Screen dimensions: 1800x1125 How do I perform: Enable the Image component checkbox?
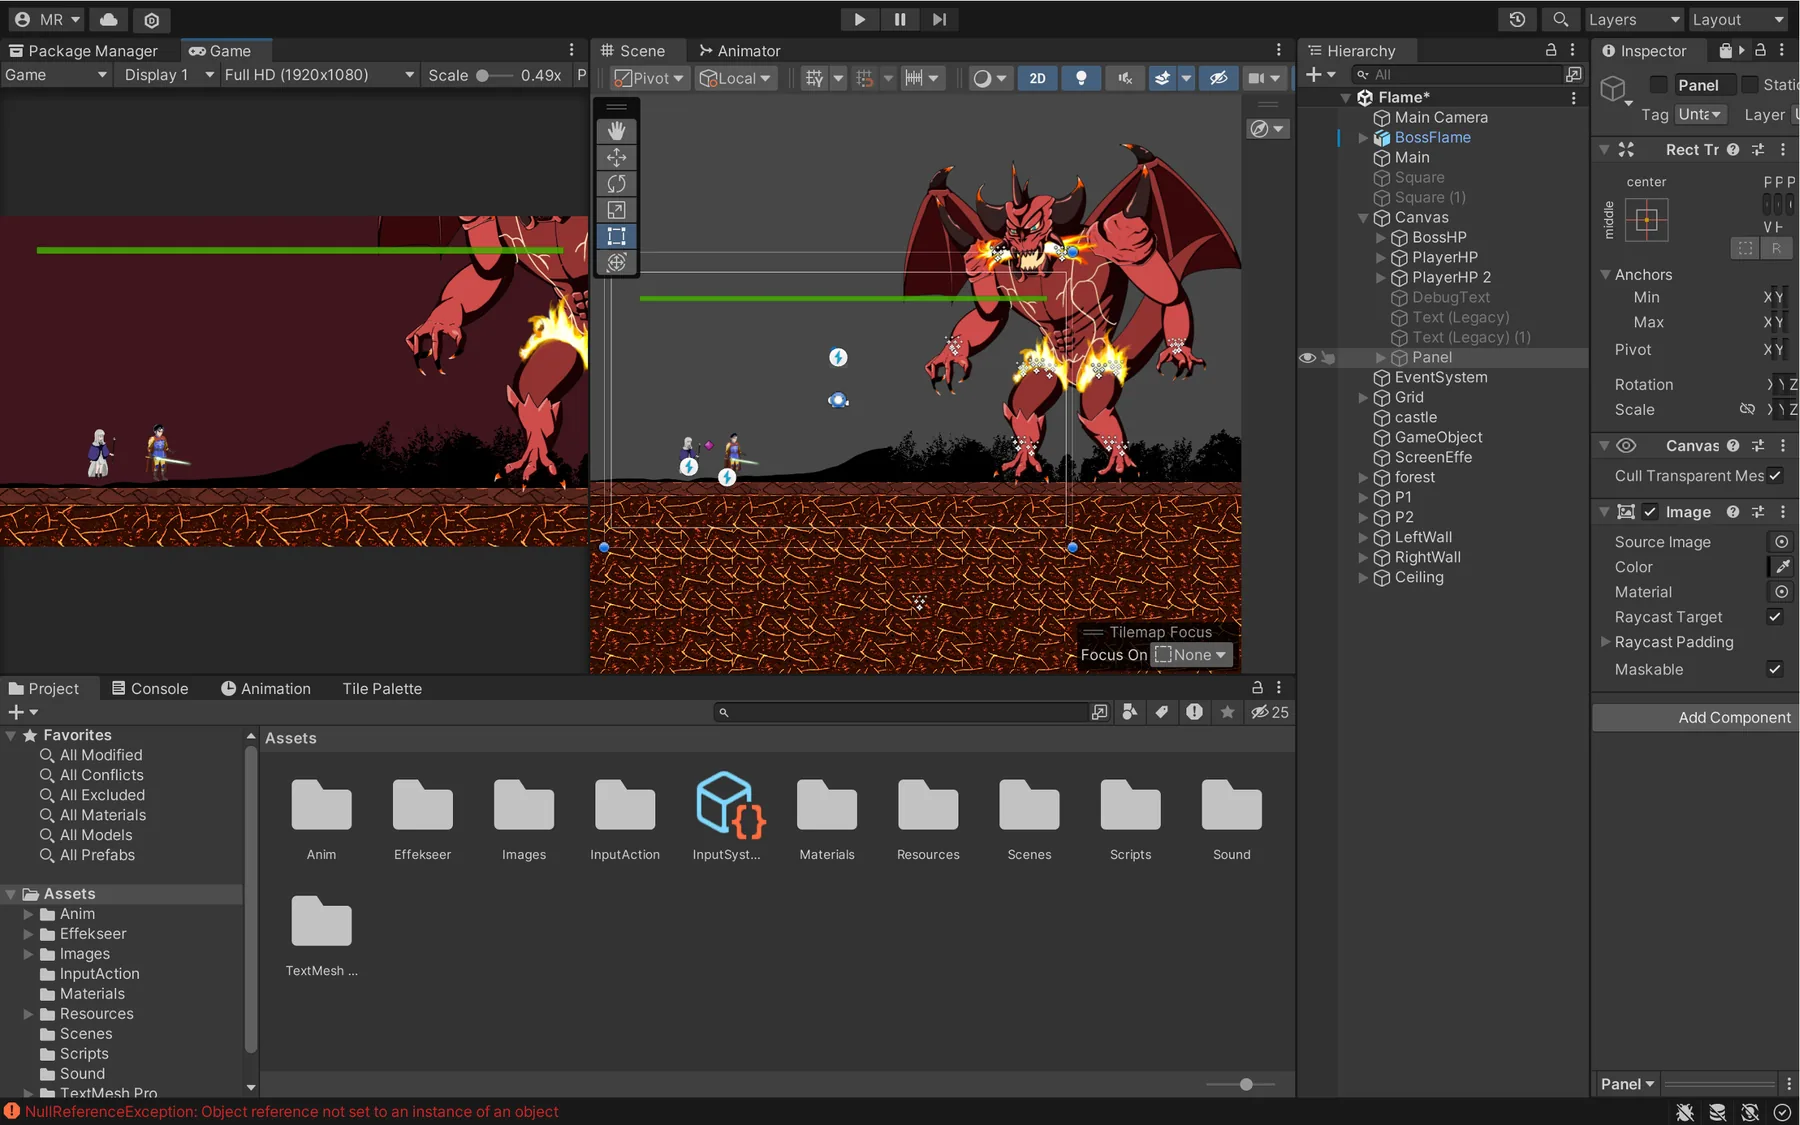[1650, 512]
